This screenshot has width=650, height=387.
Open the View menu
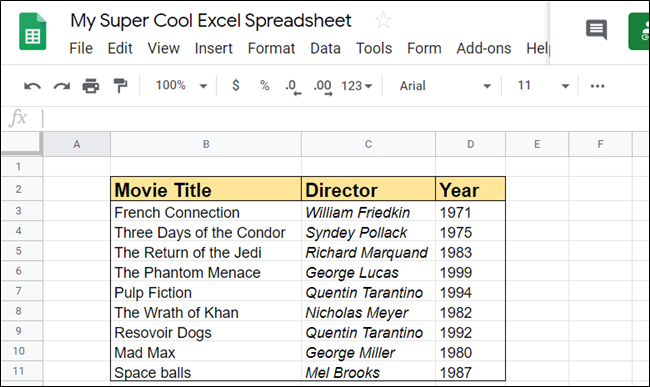click(164, 48)
